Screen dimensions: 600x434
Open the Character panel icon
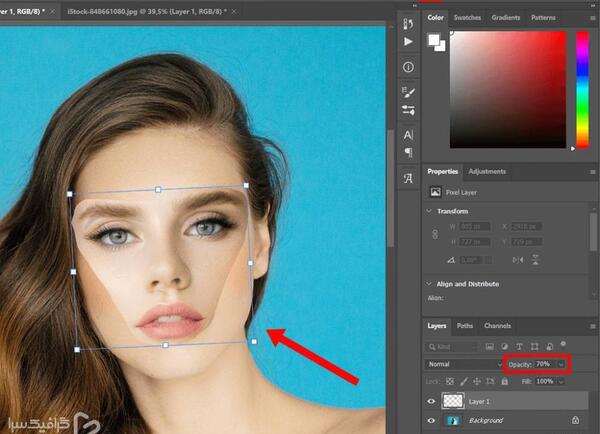click(408, 135)
